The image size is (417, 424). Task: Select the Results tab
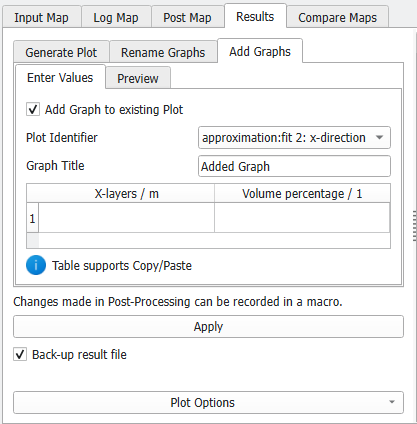point(255,16)
